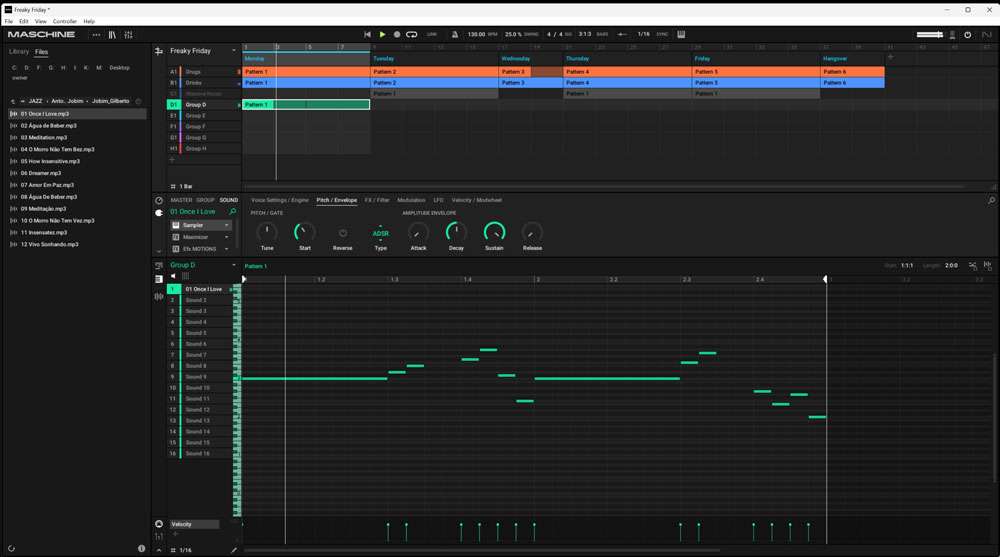Open the FX / Filter page
This screenshot has width=1000, height=557.
point(377,200)
